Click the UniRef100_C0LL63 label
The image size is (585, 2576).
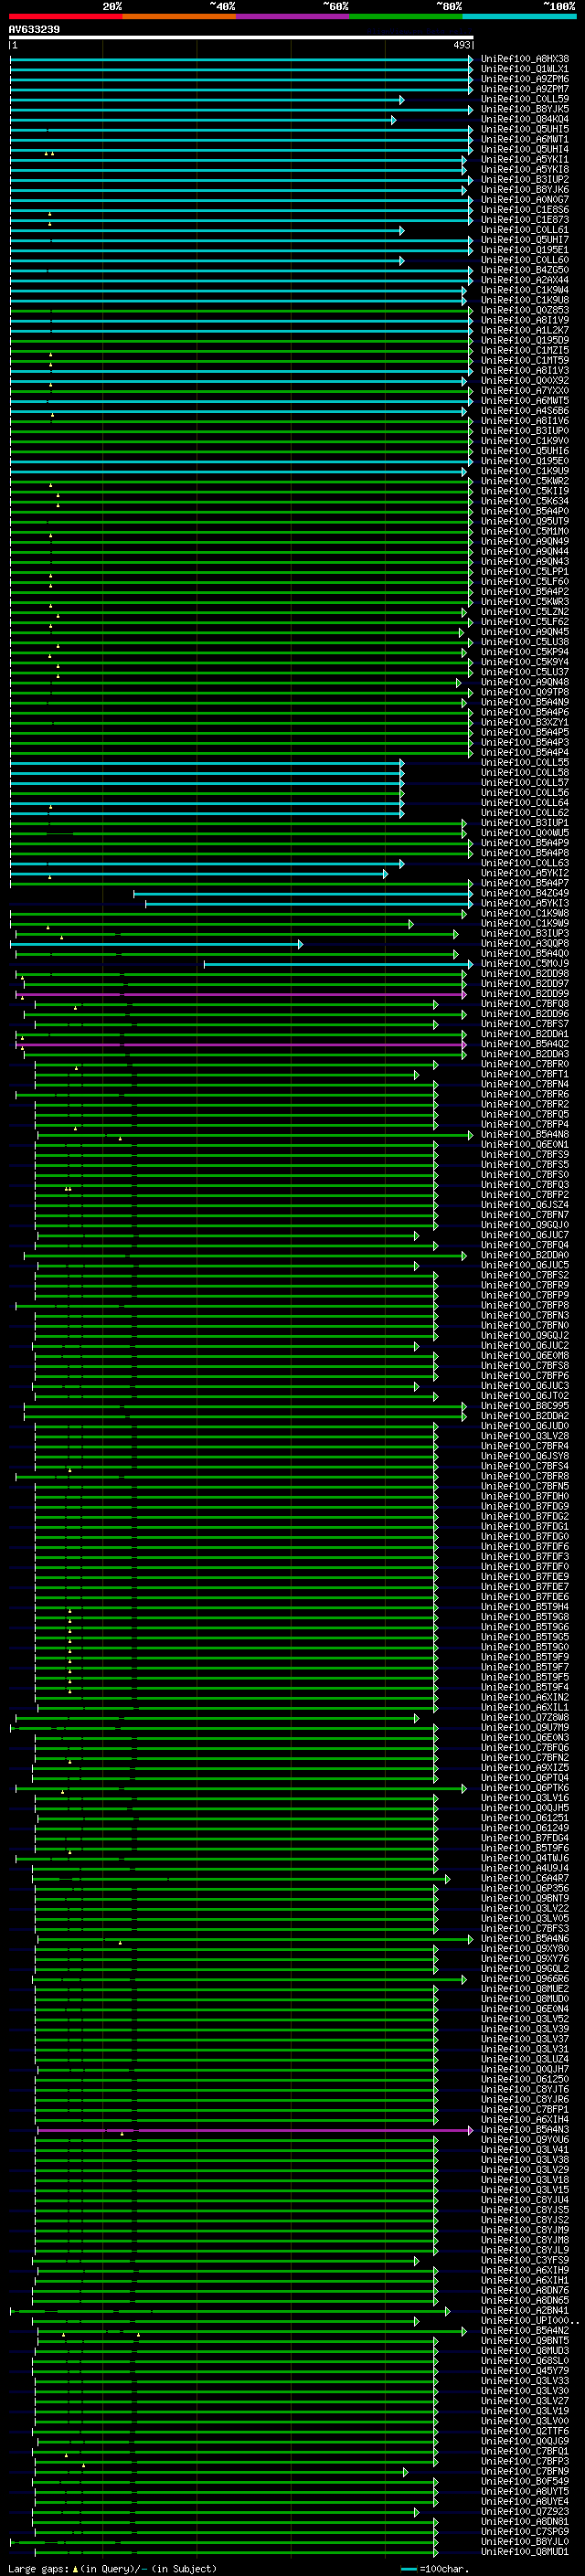click(524, 862)
